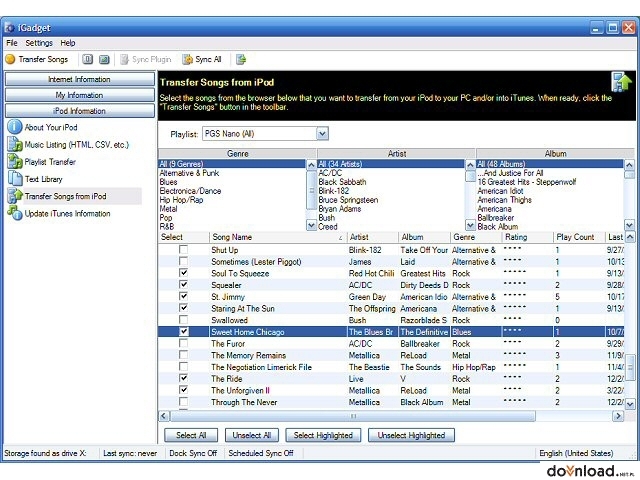Select Bruce Springsteen in Artist list
Viewport: 640px width, 480px height.
click(x=348, y=200)
